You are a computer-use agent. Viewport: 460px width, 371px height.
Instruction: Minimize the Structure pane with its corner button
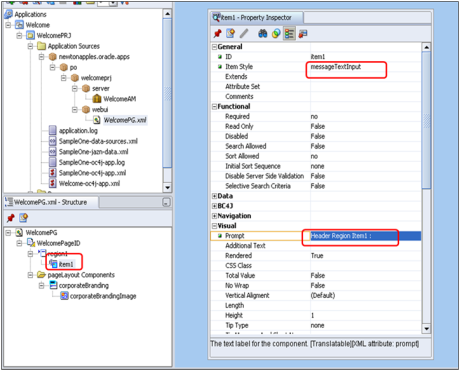[166, 202]
